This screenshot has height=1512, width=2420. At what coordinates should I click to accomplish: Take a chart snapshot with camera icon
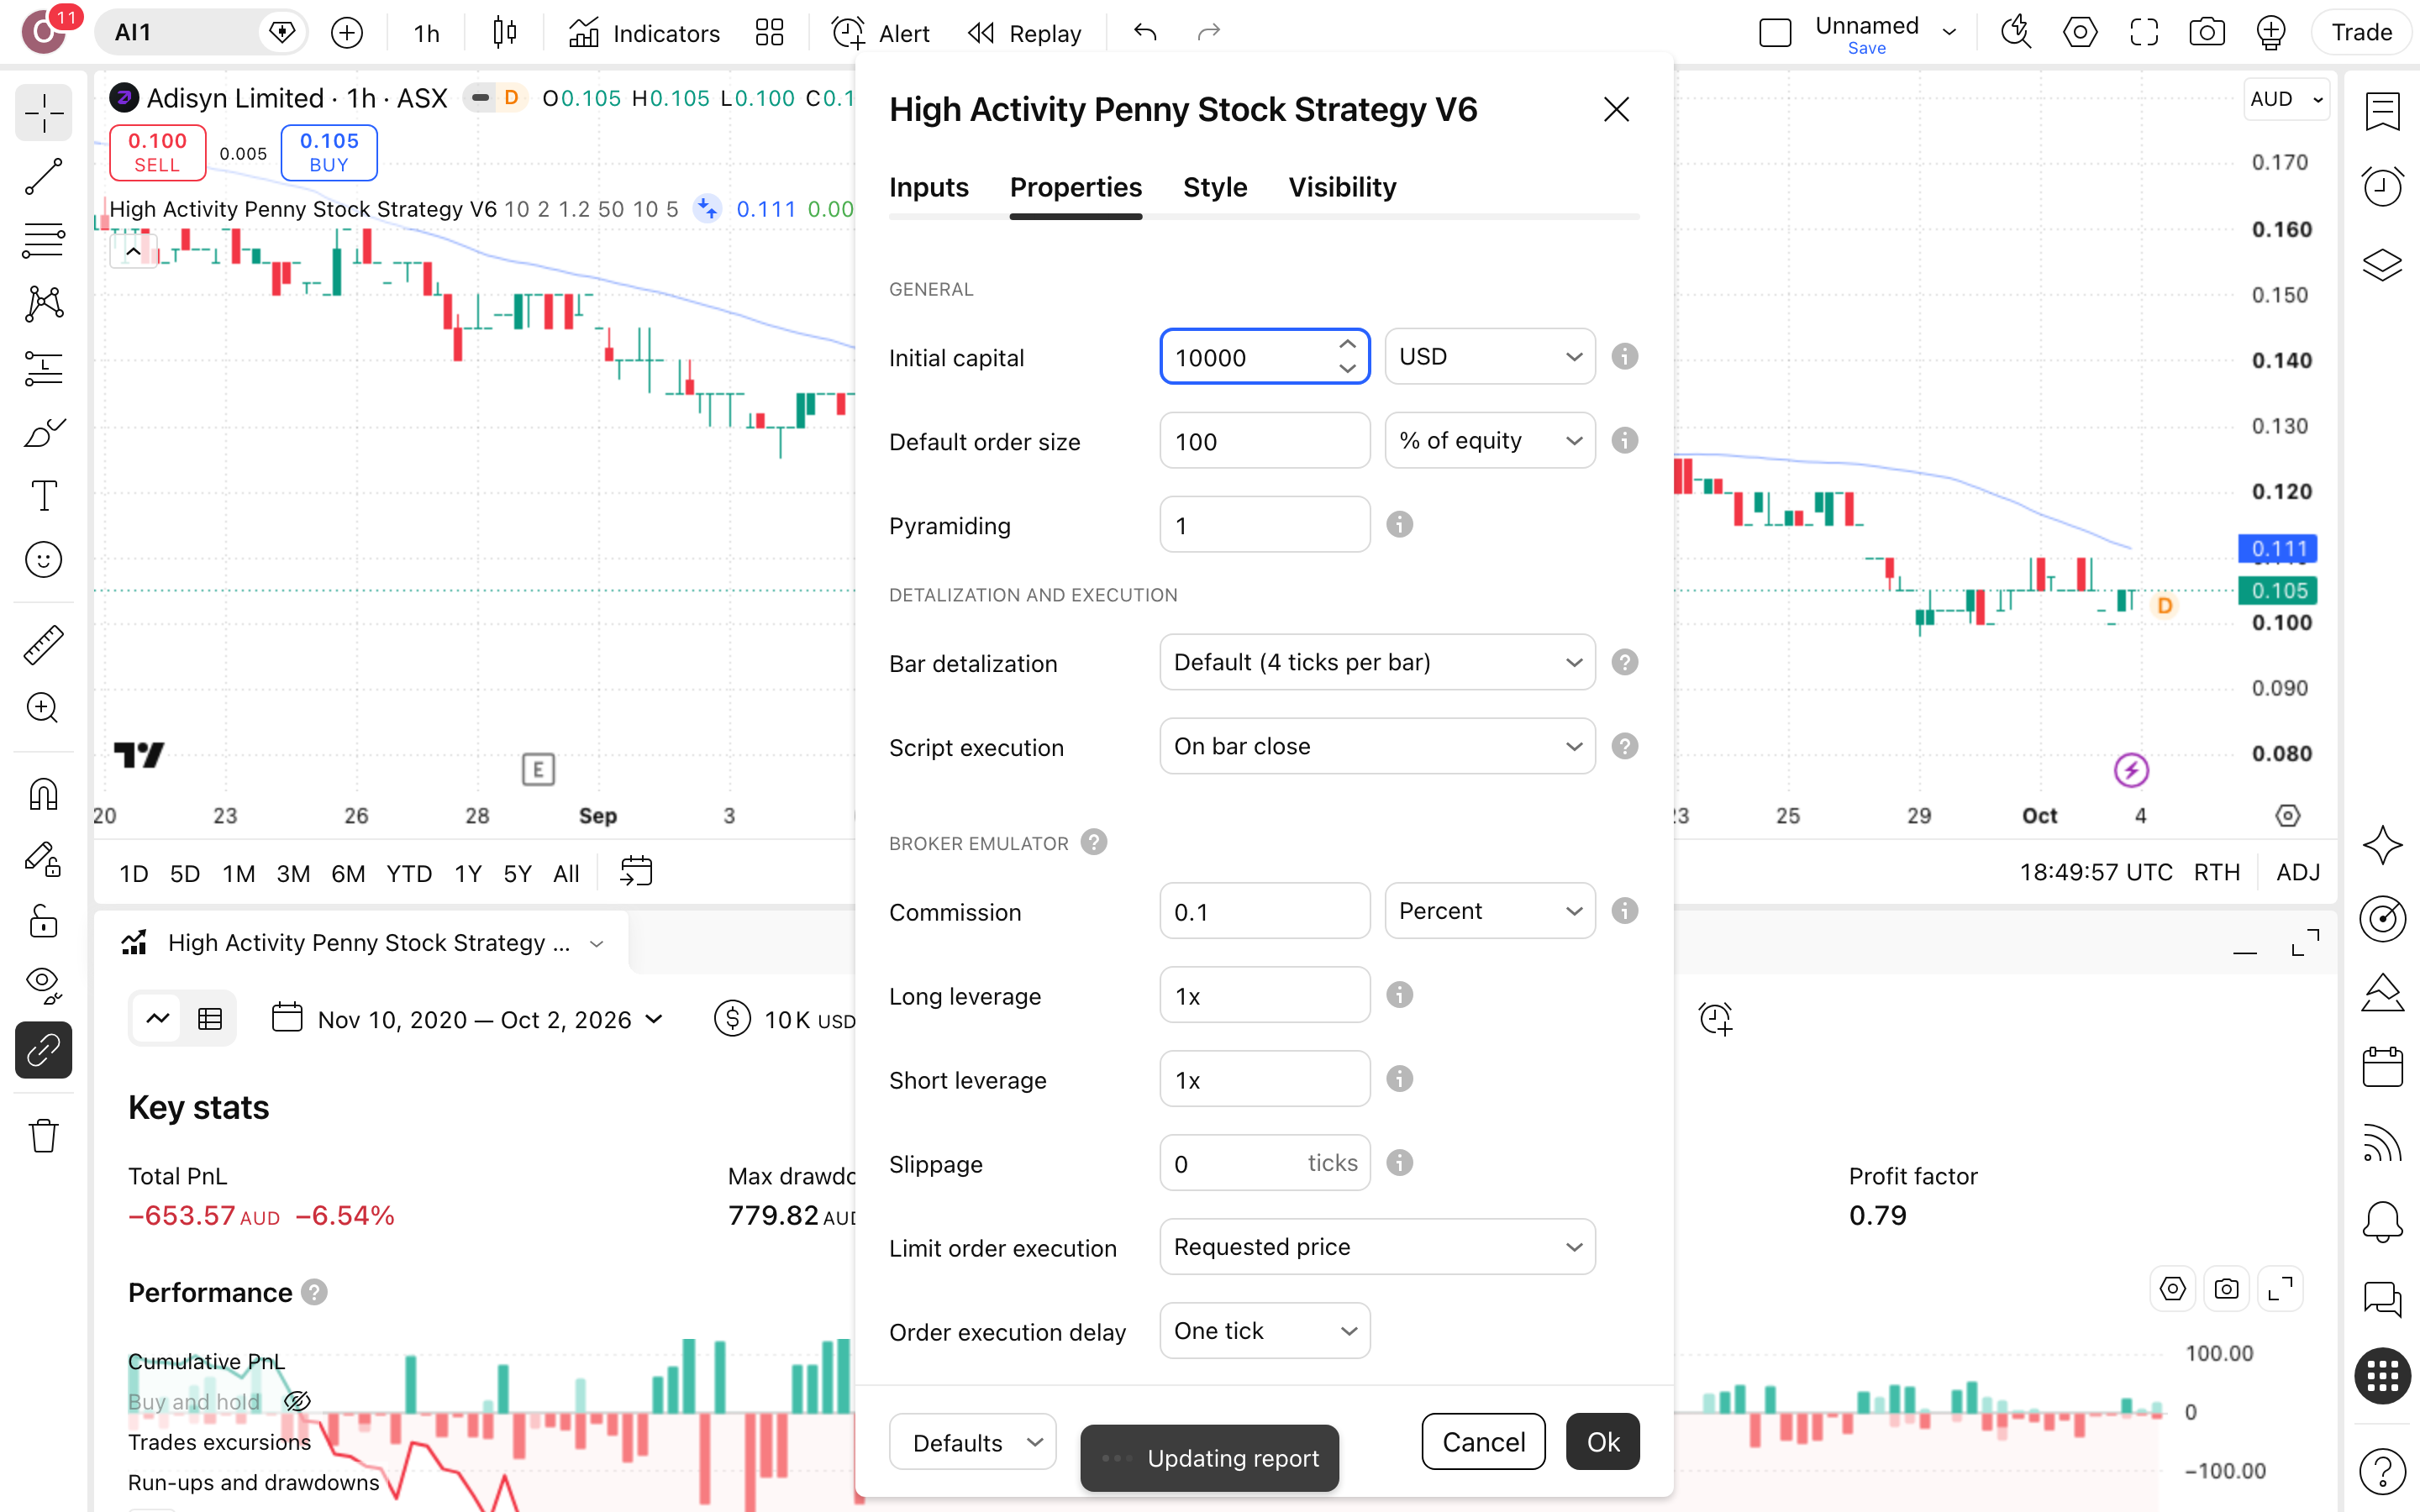[x=2207, y=33]
